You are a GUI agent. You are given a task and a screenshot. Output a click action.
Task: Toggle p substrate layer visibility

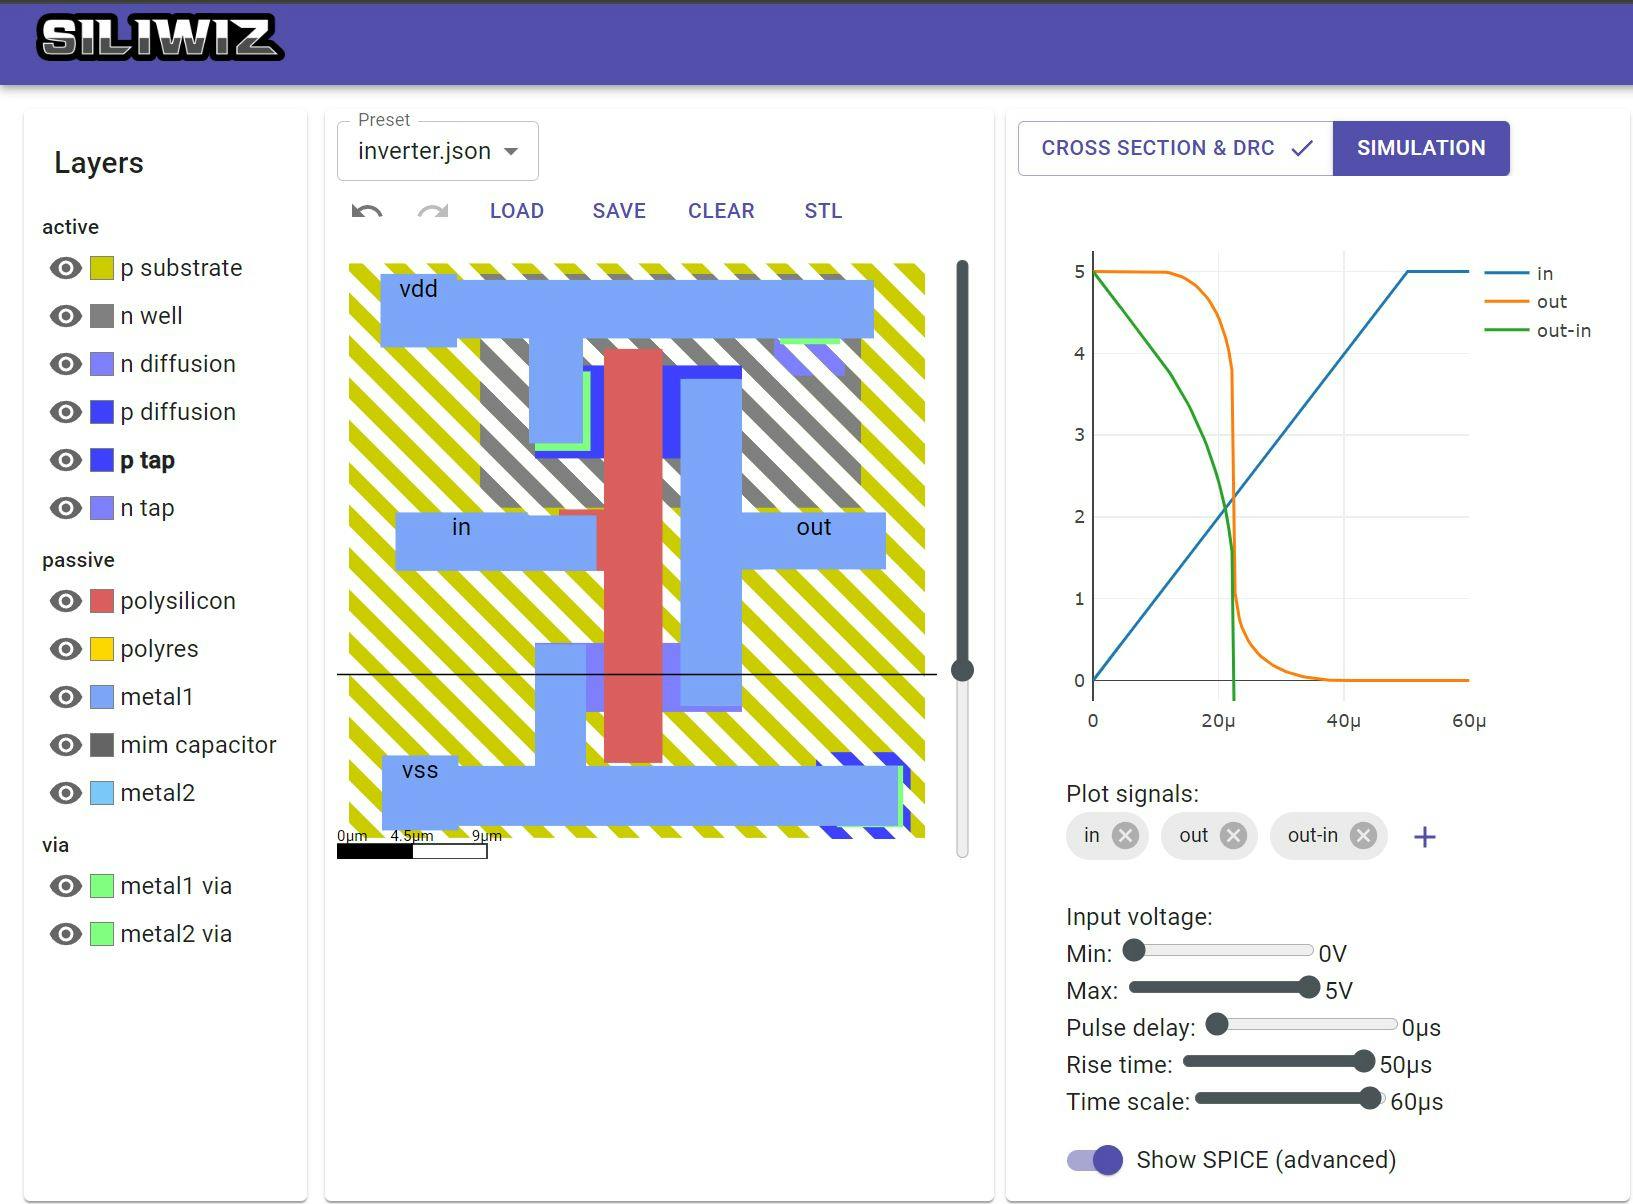65,267
